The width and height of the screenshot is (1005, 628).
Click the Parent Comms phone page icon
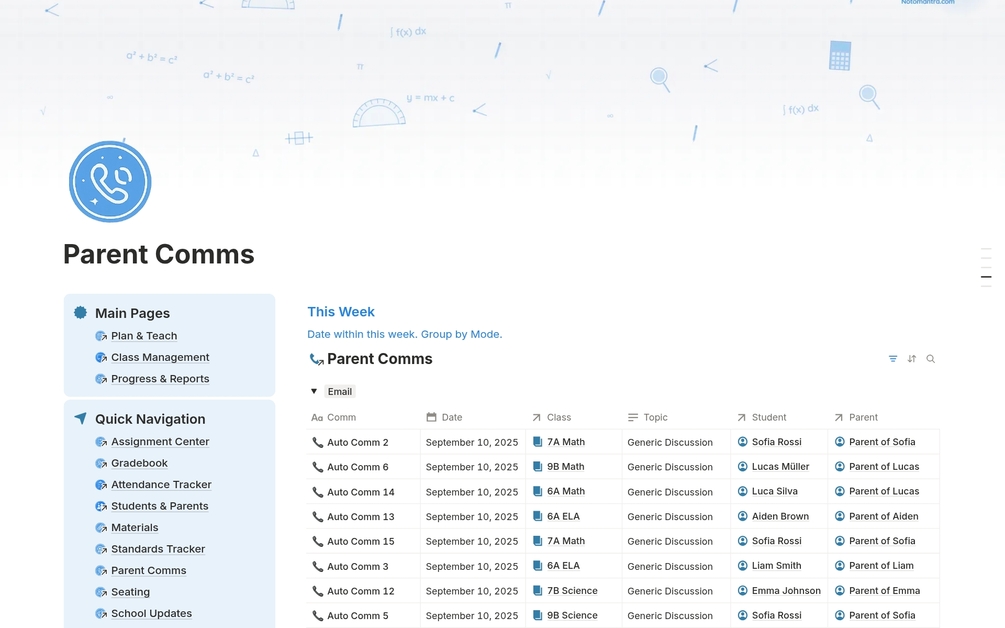(x=110, y=182)
